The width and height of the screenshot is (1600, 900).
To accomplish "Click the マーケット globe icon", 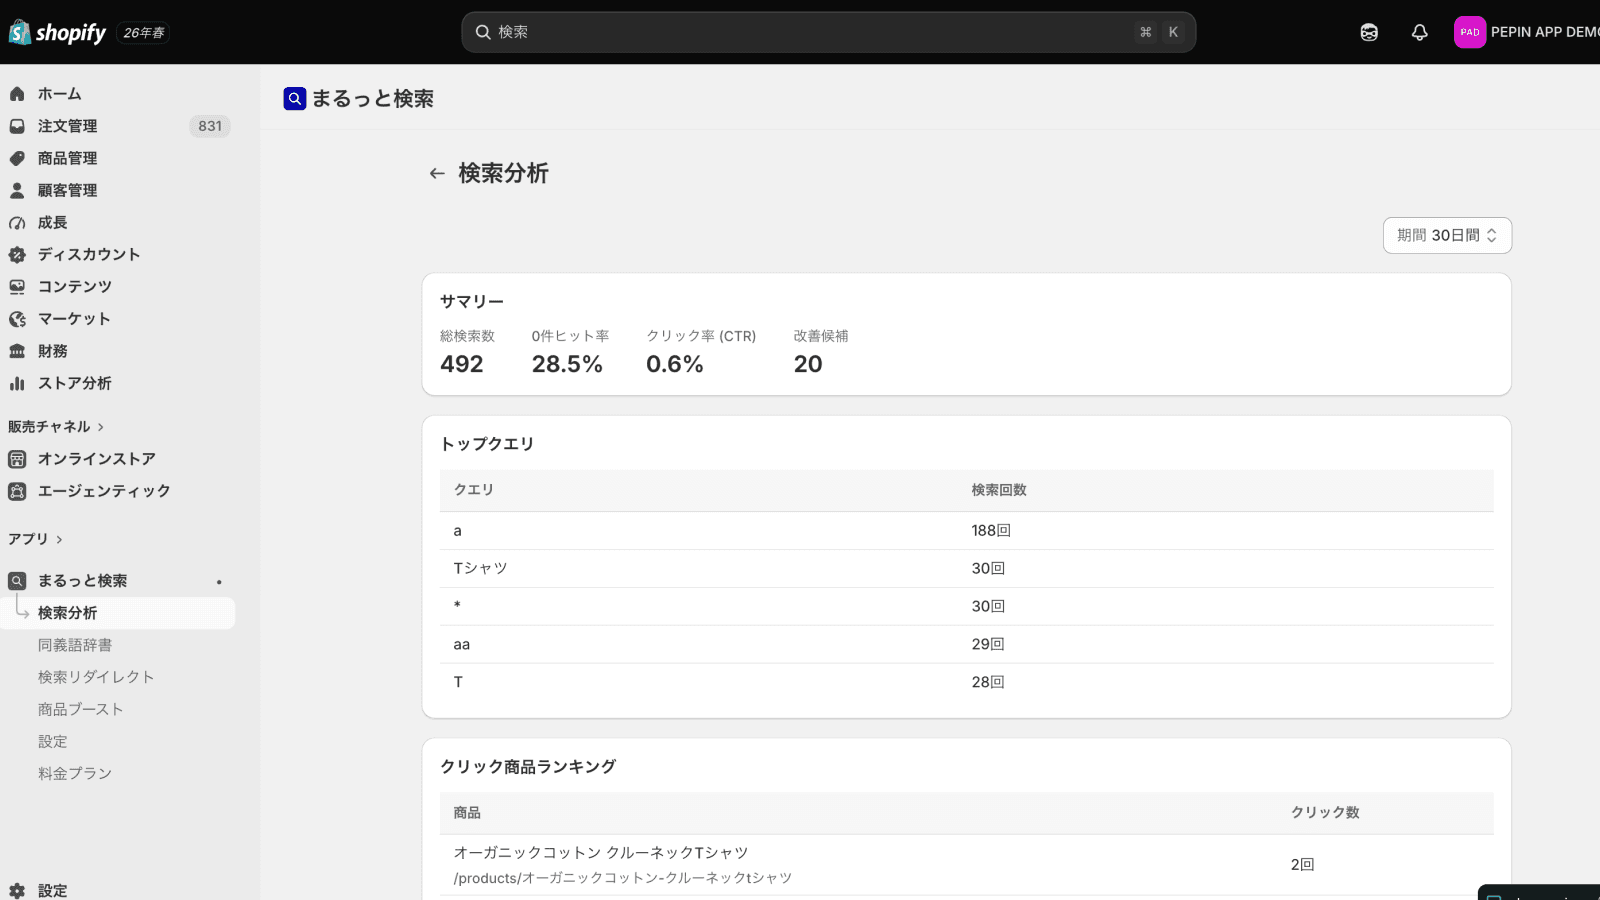I will tap(17, 319).
